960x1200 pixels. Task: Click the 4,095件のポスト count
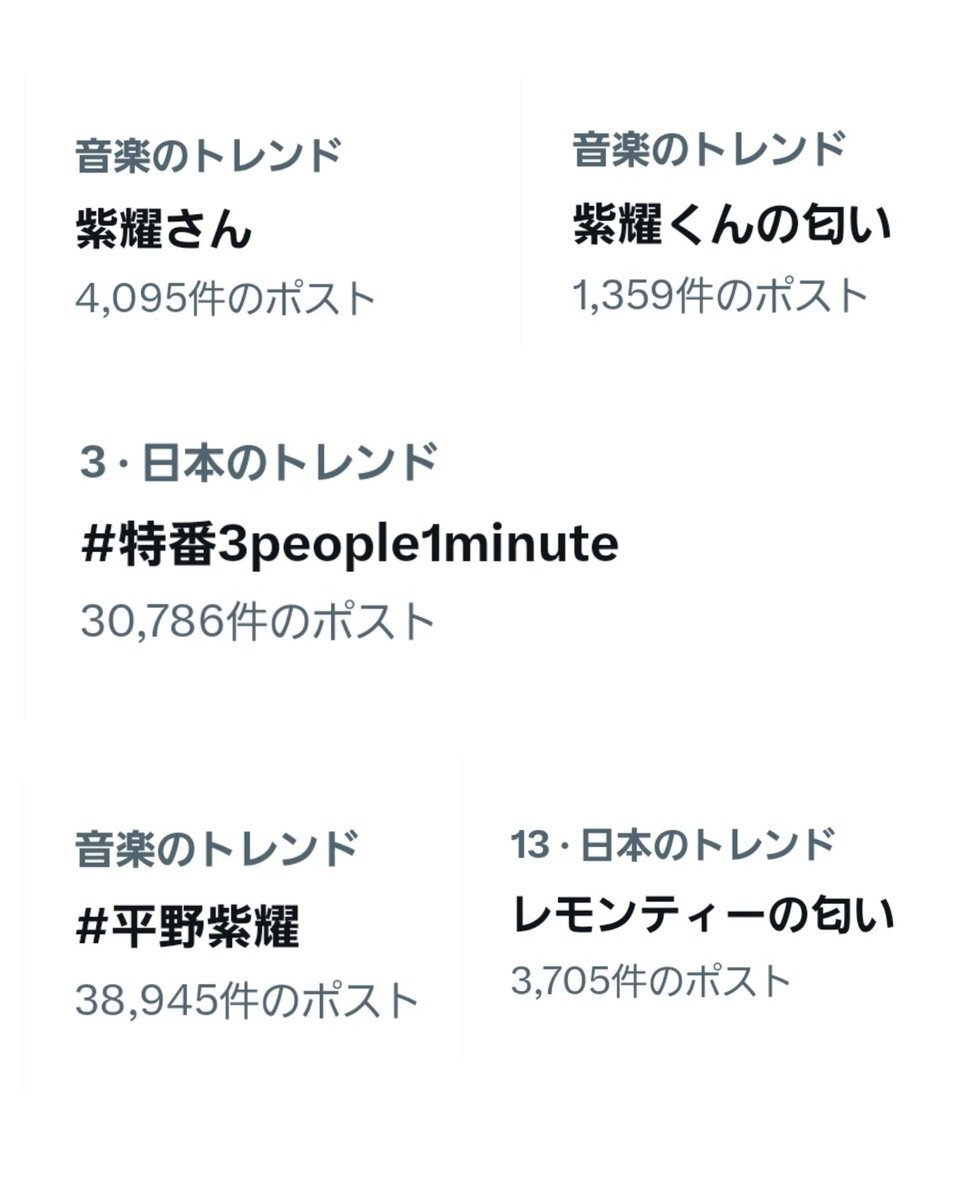point(226,299)
